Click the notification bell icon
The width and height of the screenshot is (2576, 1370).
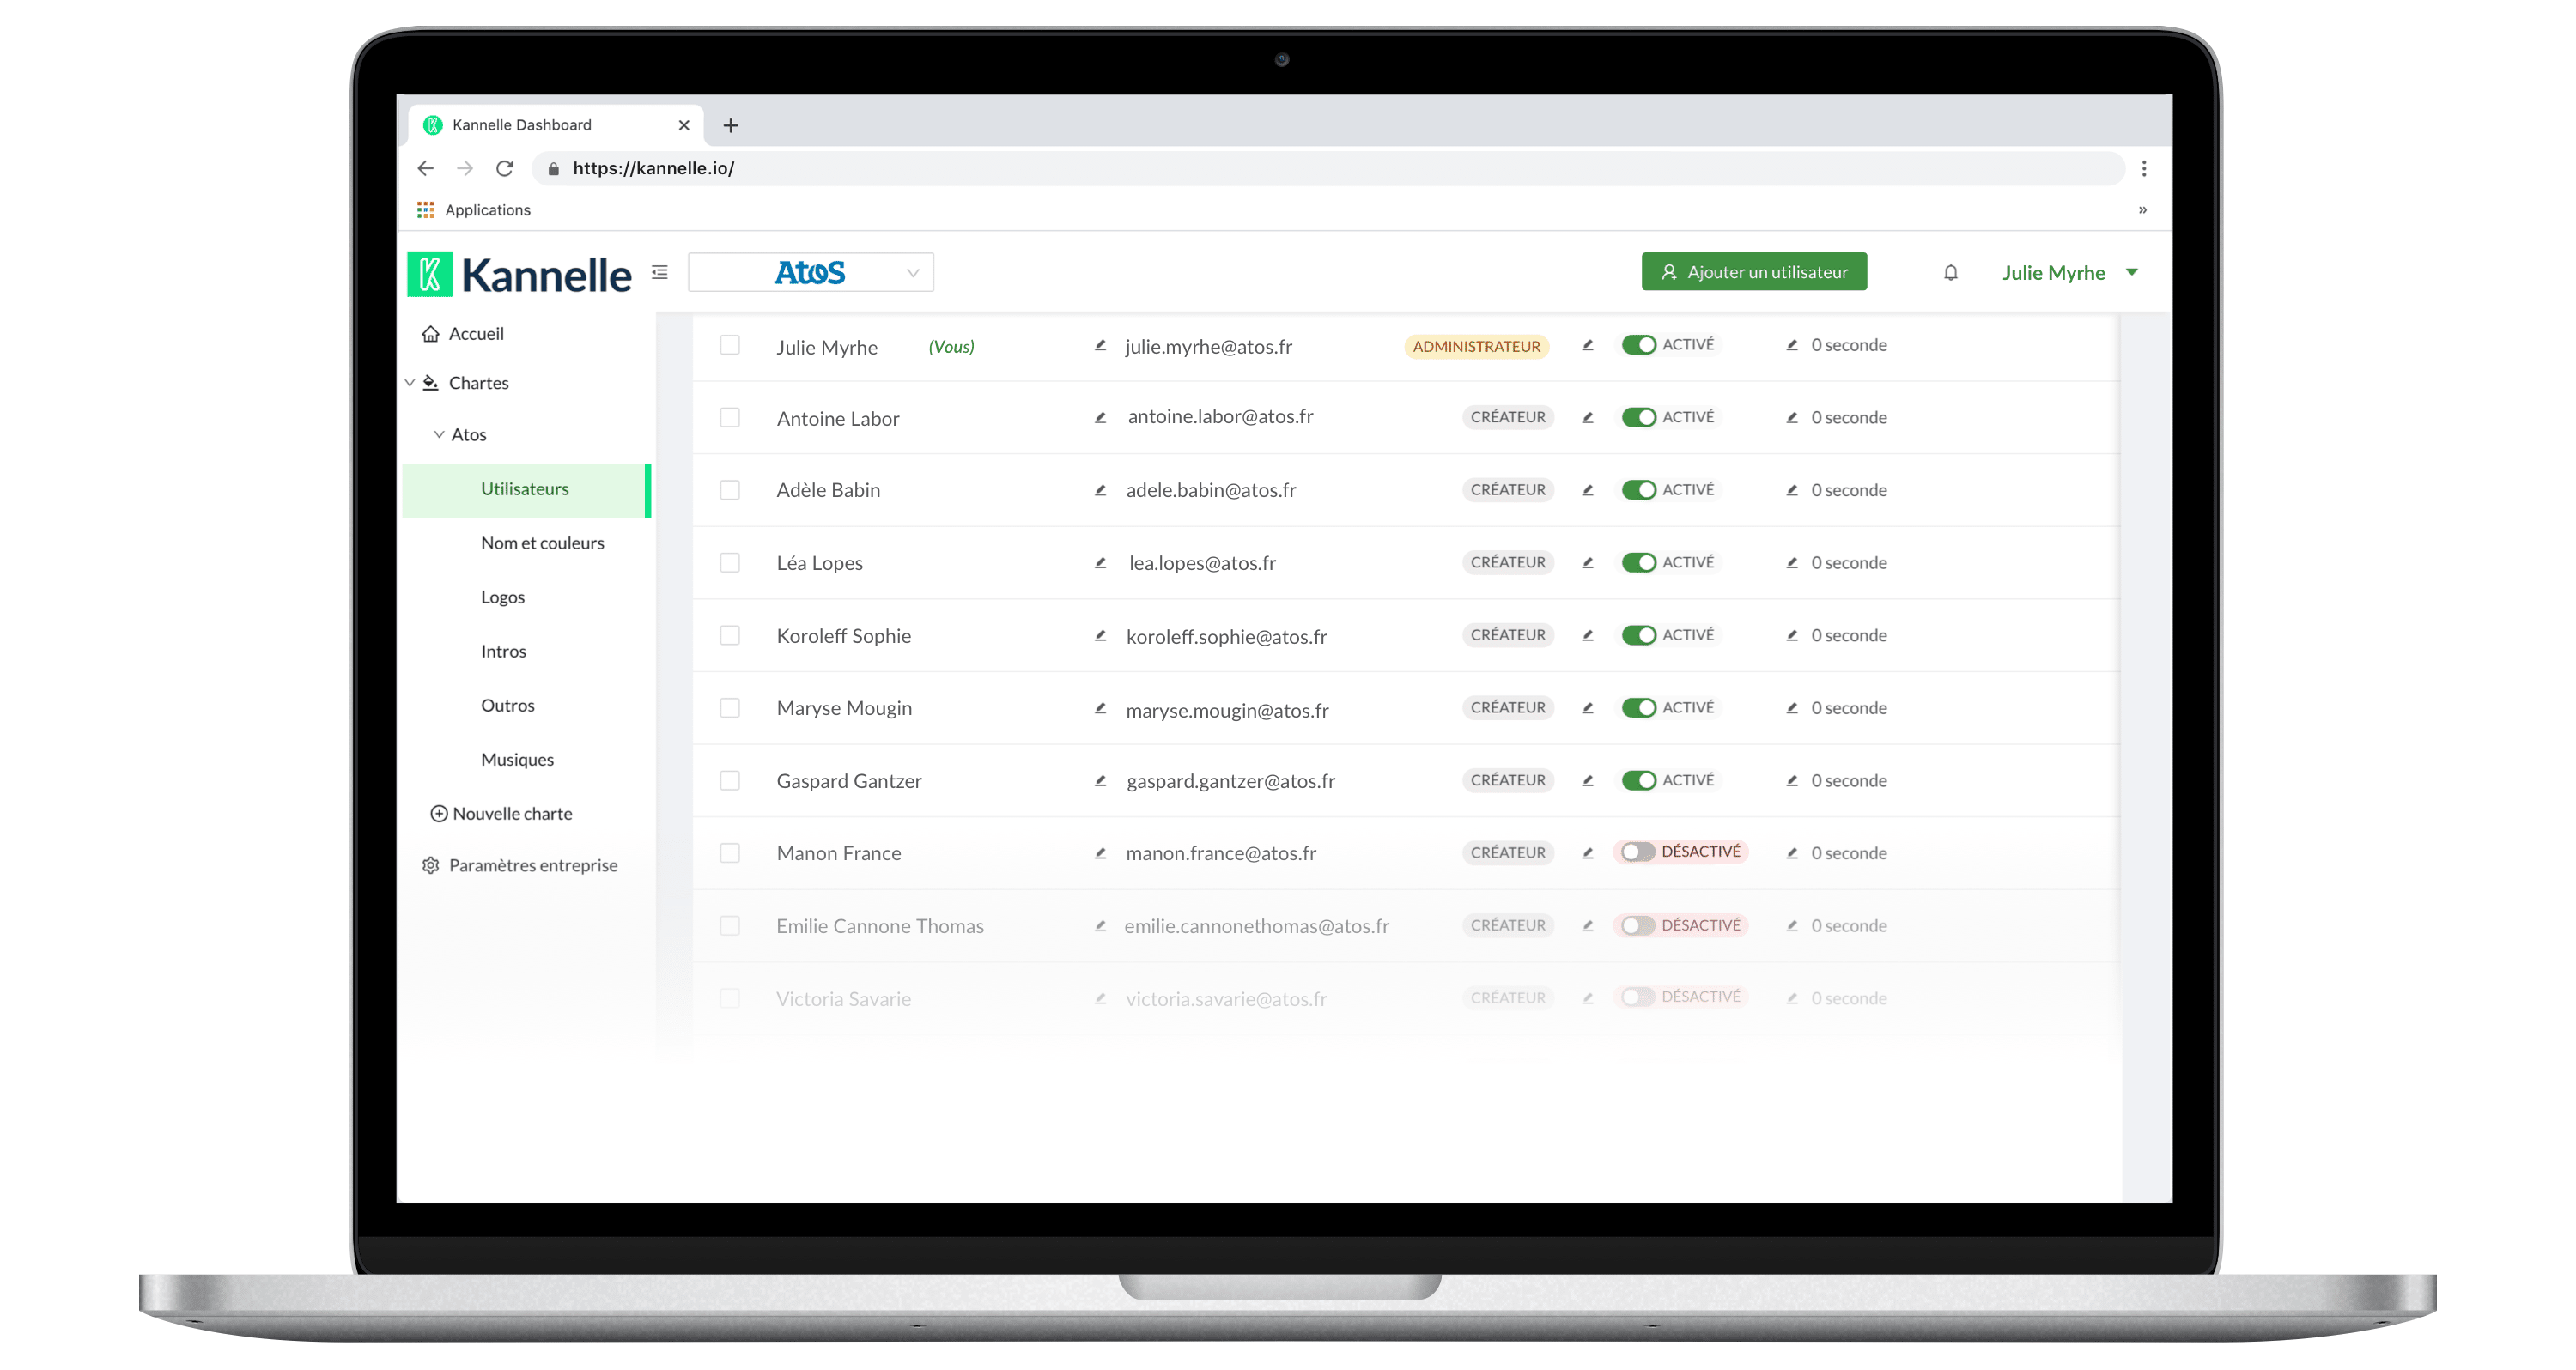pos(1950,272)
